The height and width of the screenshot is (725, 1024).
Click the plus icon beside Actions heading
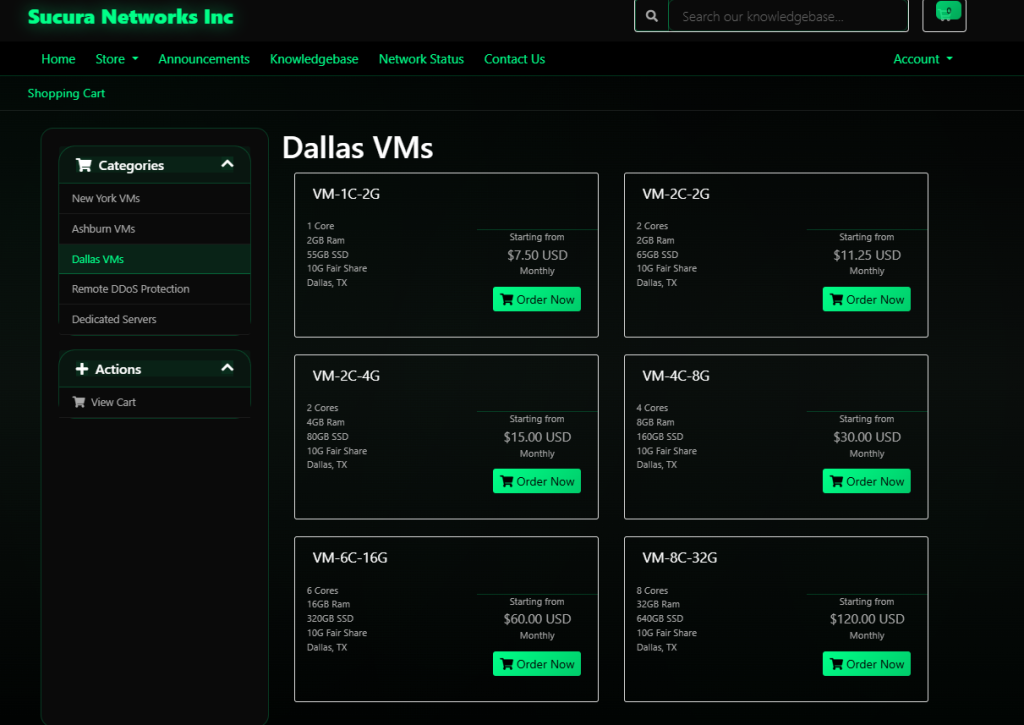pos(82,369)
